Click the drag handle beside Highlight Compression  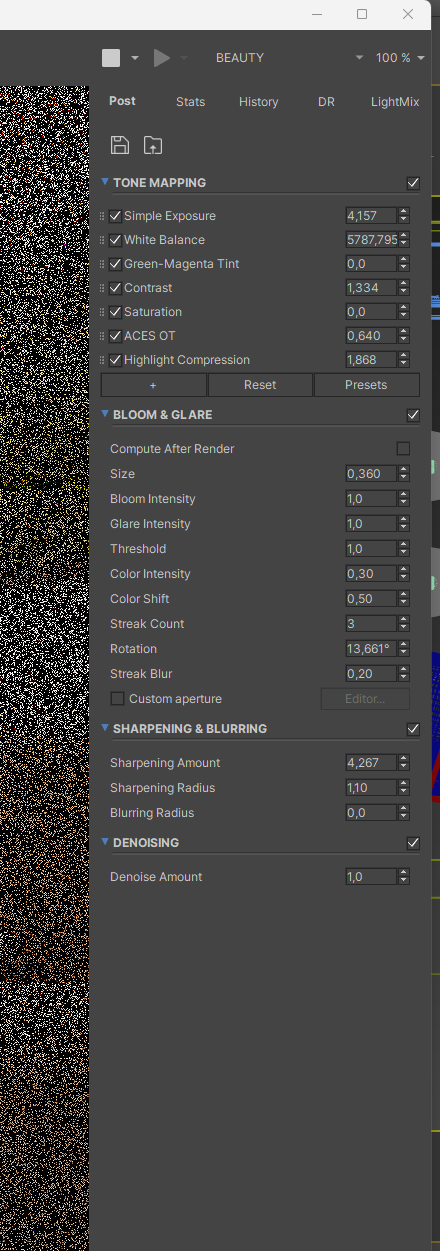coord(103,360)
